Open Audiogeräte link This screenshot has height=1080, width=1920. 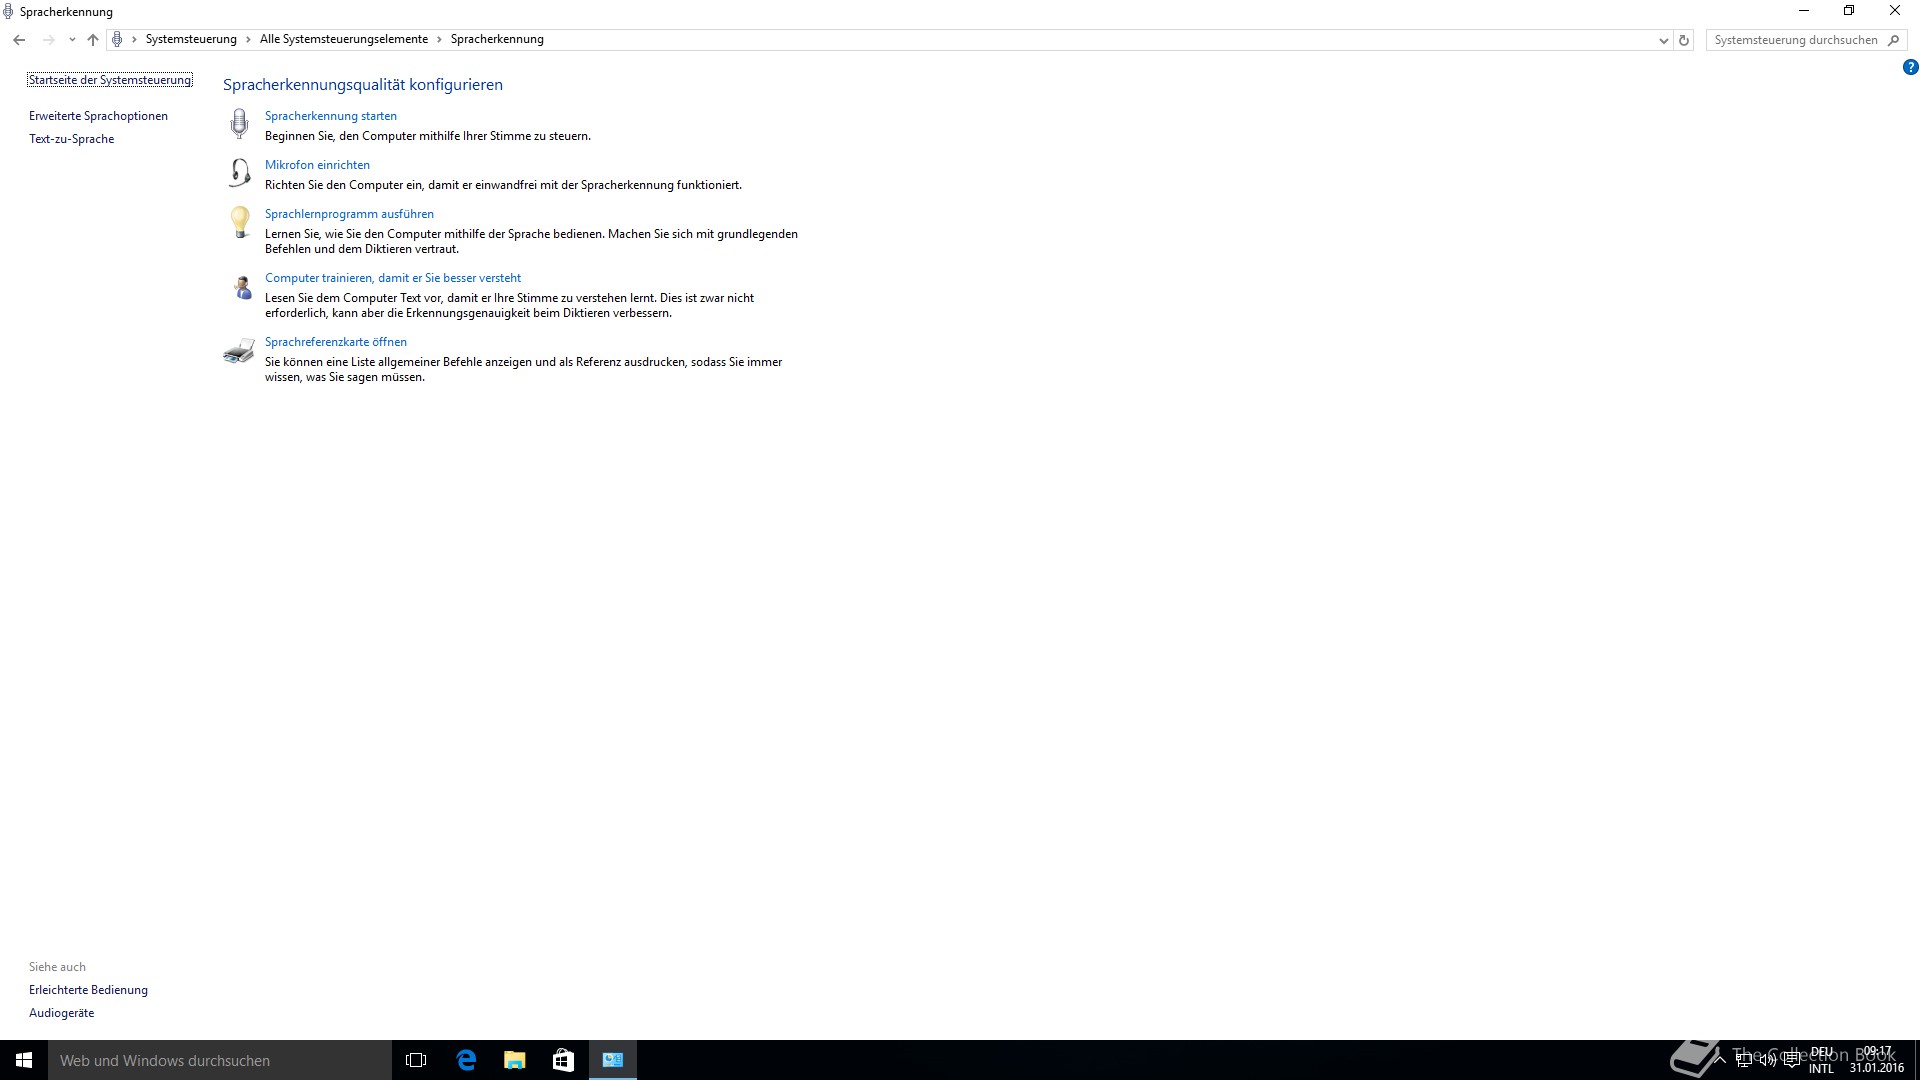61,1013
